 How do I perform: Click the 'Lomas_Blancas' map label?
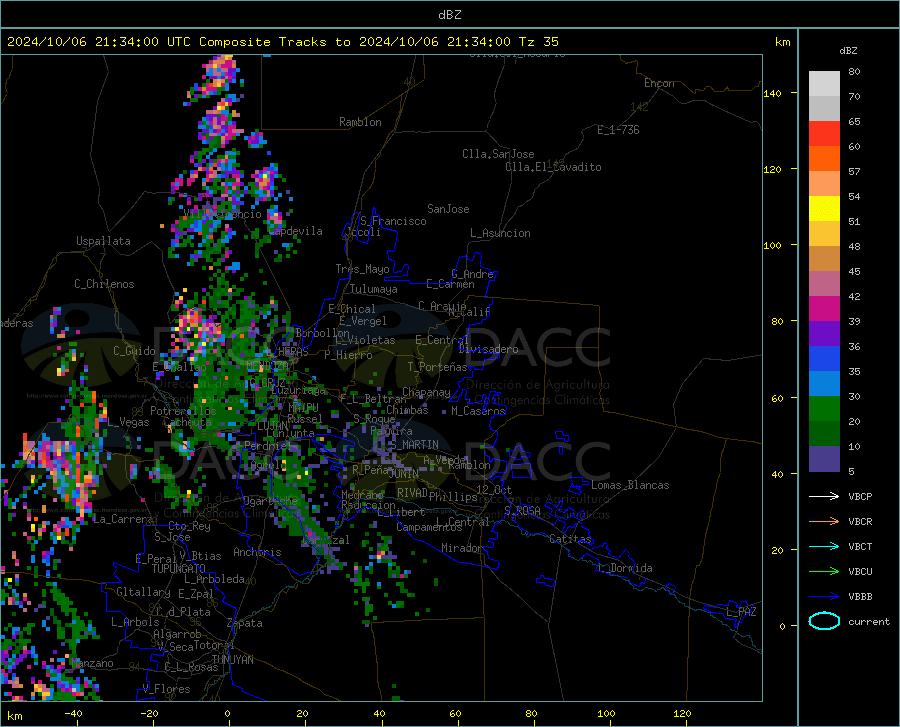630,485
